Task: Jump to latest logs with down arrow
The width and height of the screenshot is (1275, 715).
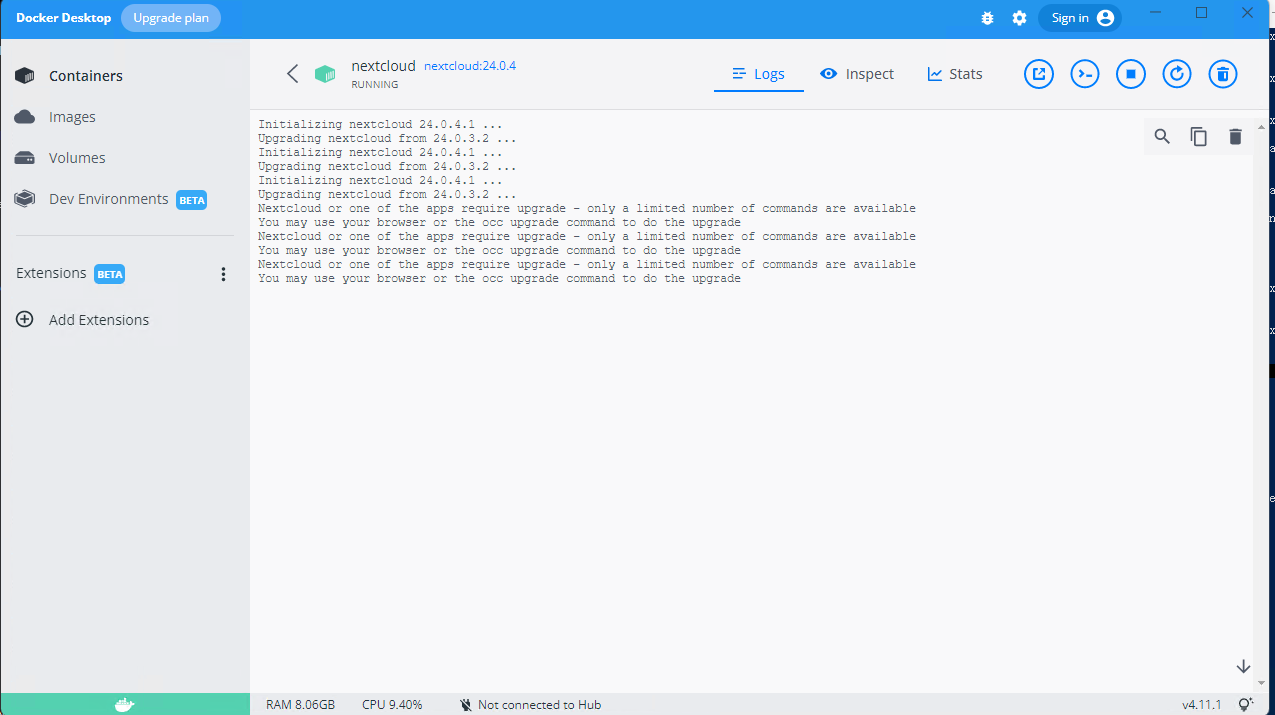Action: click(1243, 665)
